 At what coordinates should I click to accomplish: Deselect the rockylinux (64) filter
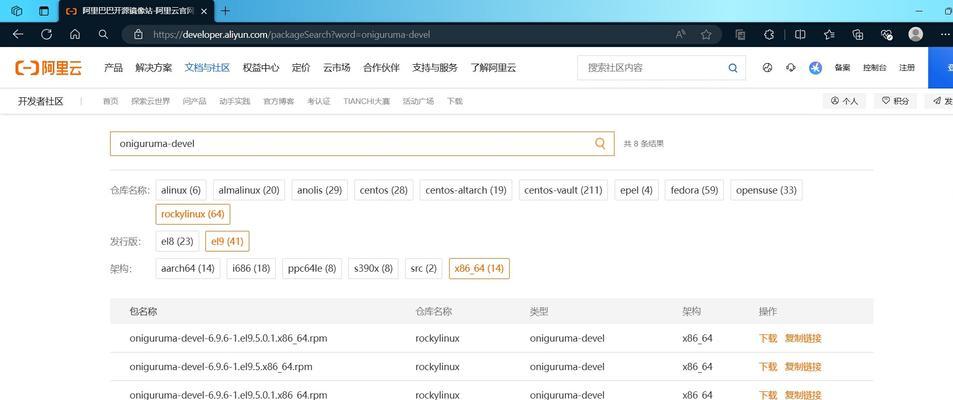point(193,215)
